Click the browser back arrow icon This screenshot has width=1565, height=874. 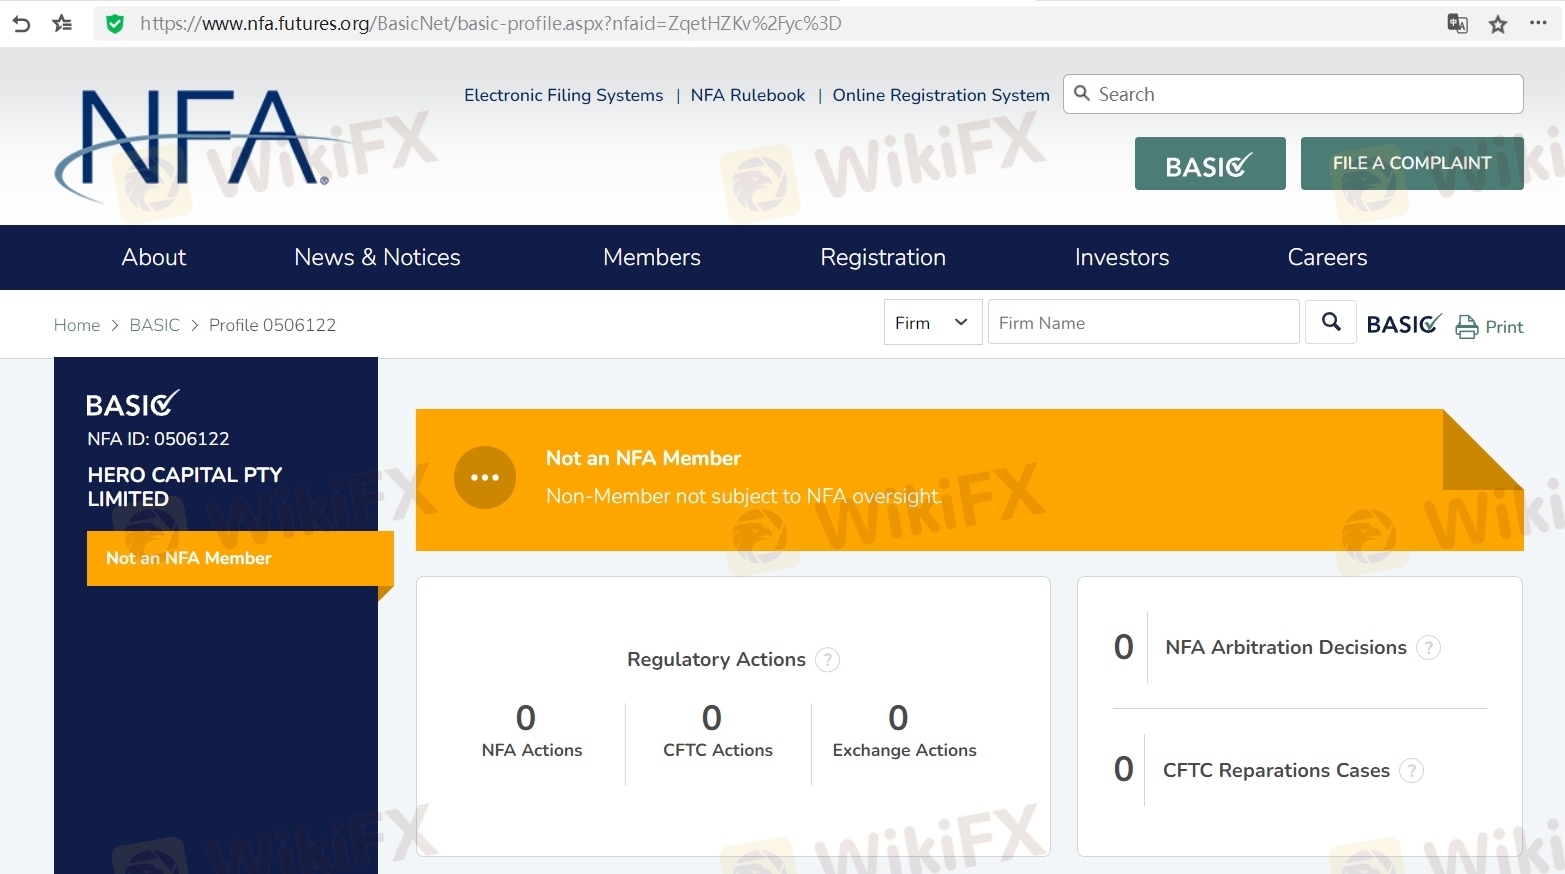pyautogui.click(x=21, y=24)
